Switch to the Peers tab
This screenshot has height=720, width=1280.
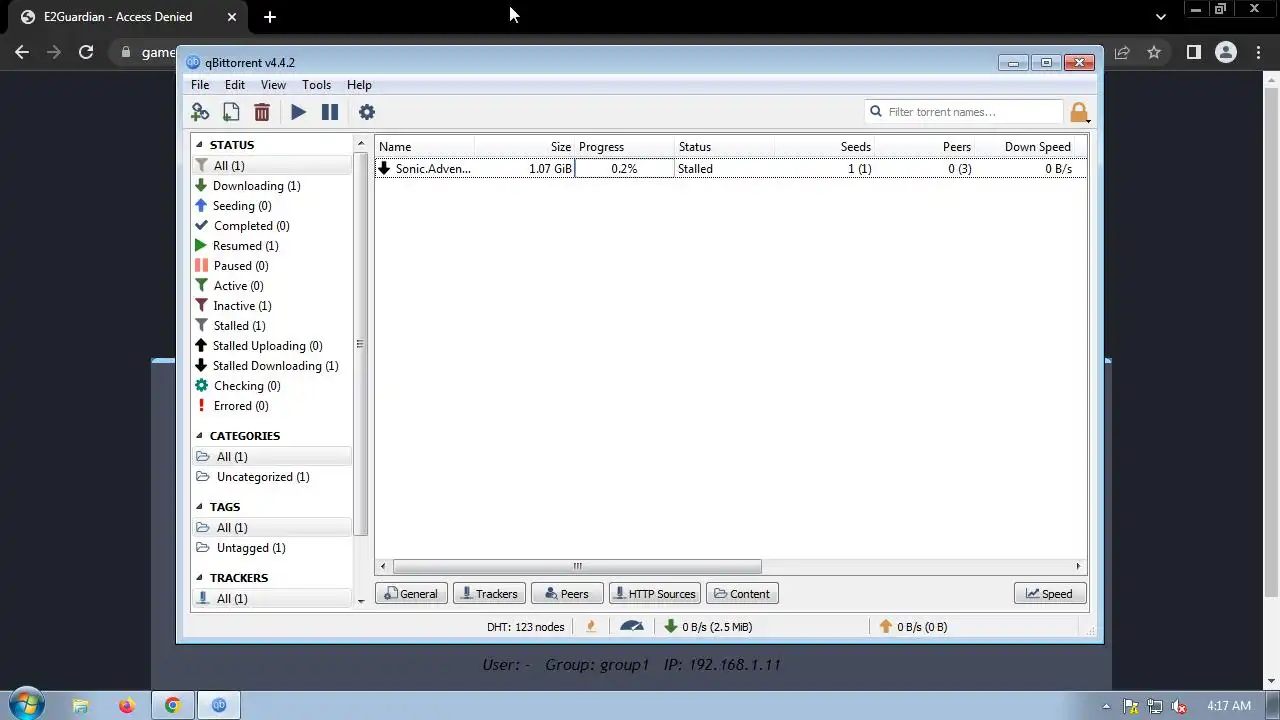tap(567, 594)
